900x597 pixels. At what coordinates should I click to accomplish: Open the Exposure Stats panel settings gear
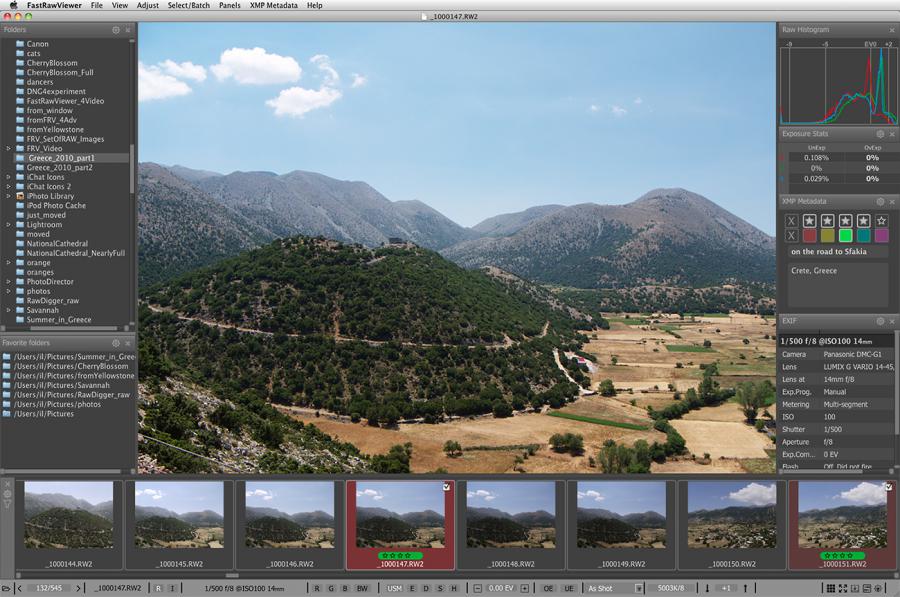click(x=880, y=133)
